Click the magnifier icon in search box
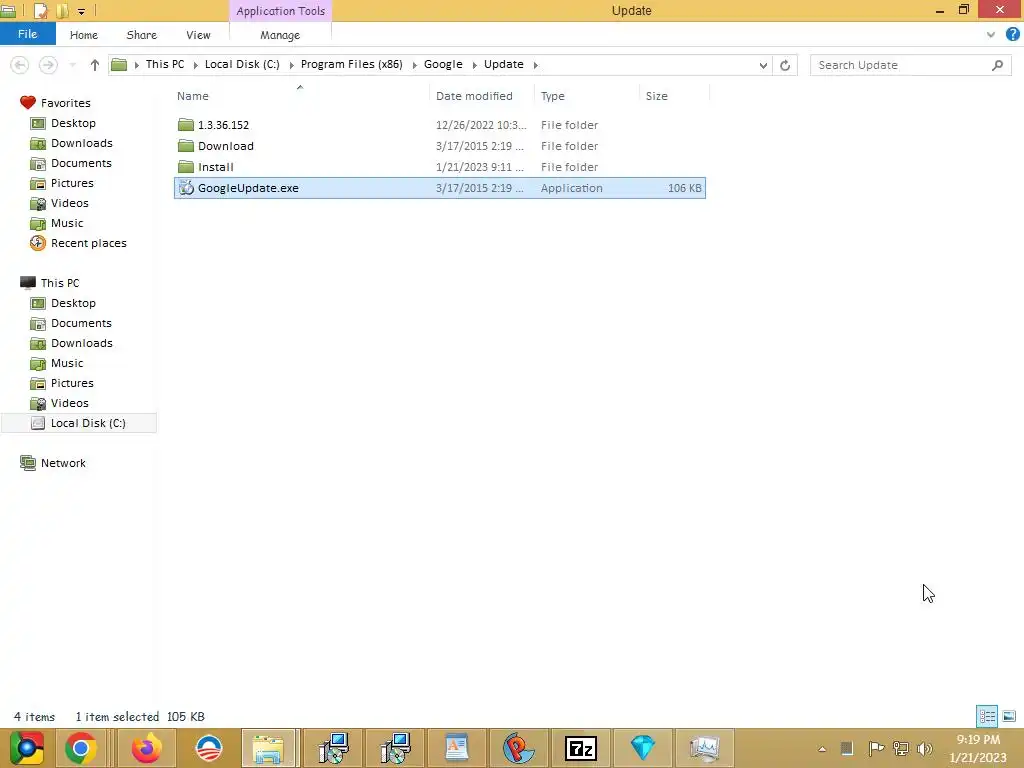Image resolution: width=1024 pixels, height=768 pixels. click(997, 65)
